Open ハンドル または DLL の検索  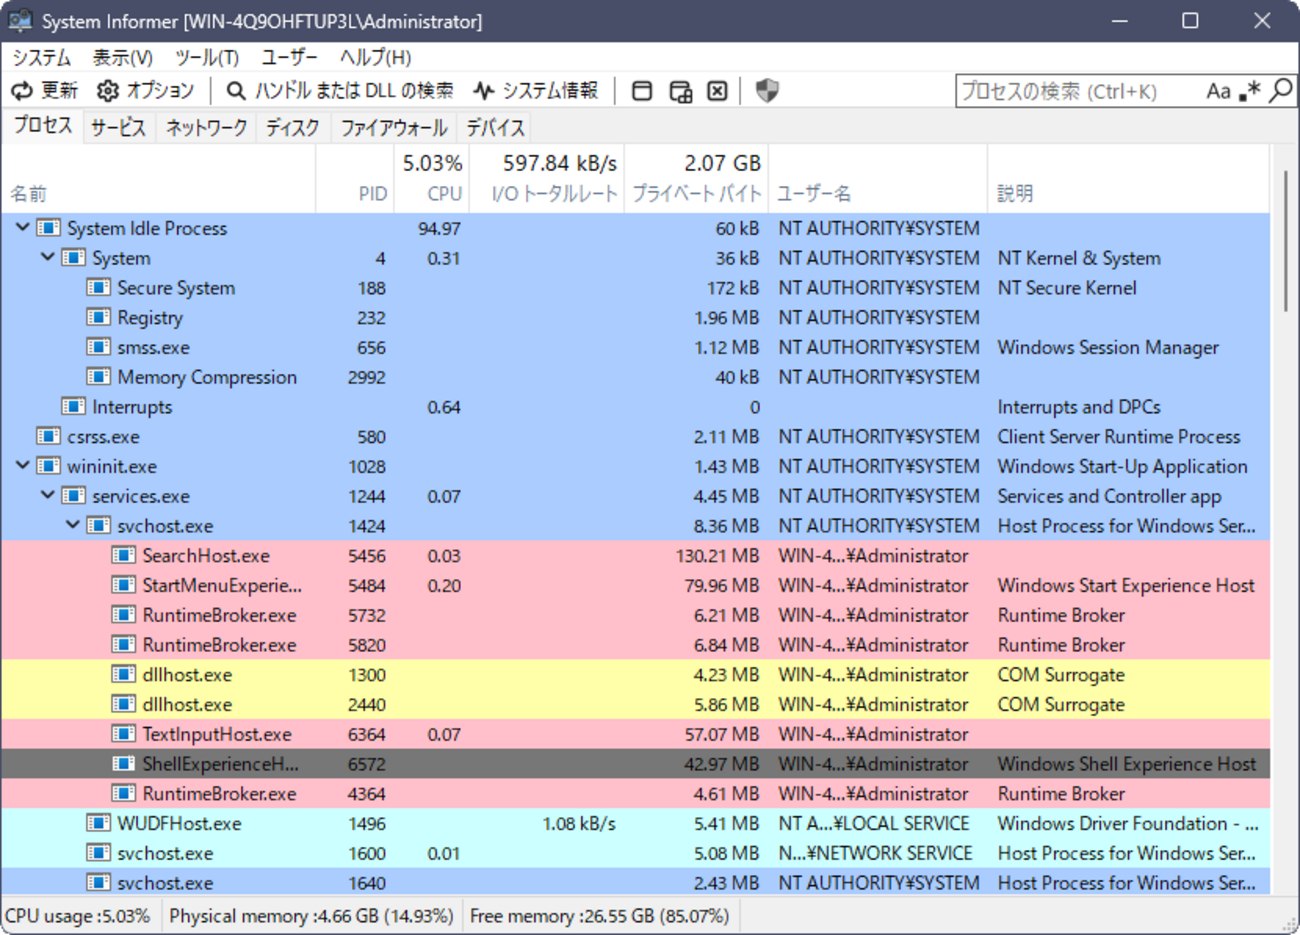pyautogui.click(x=340, y=91)
